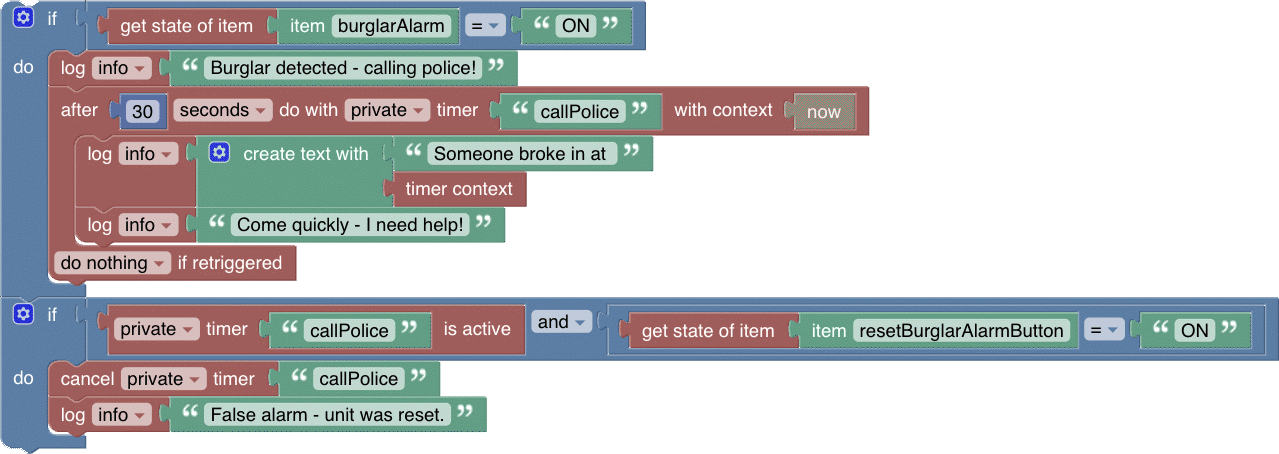
Task: Select the resetBurglarAlarmButton item field
Action: click(961, 331)
